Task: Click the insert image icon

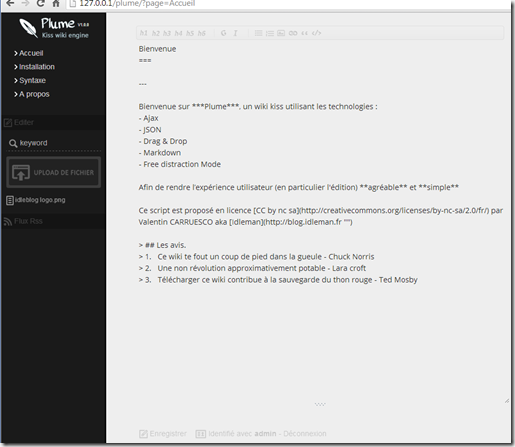Action: tap(281, 33)
